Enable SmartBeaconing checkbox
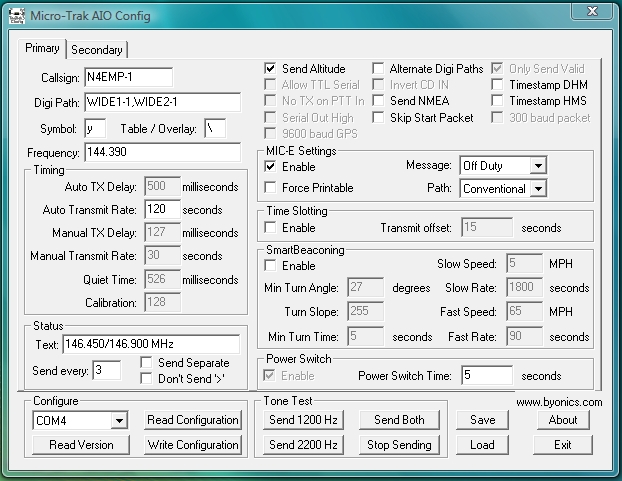This screenshot has width=622, height=481. [x=270, y=266]
